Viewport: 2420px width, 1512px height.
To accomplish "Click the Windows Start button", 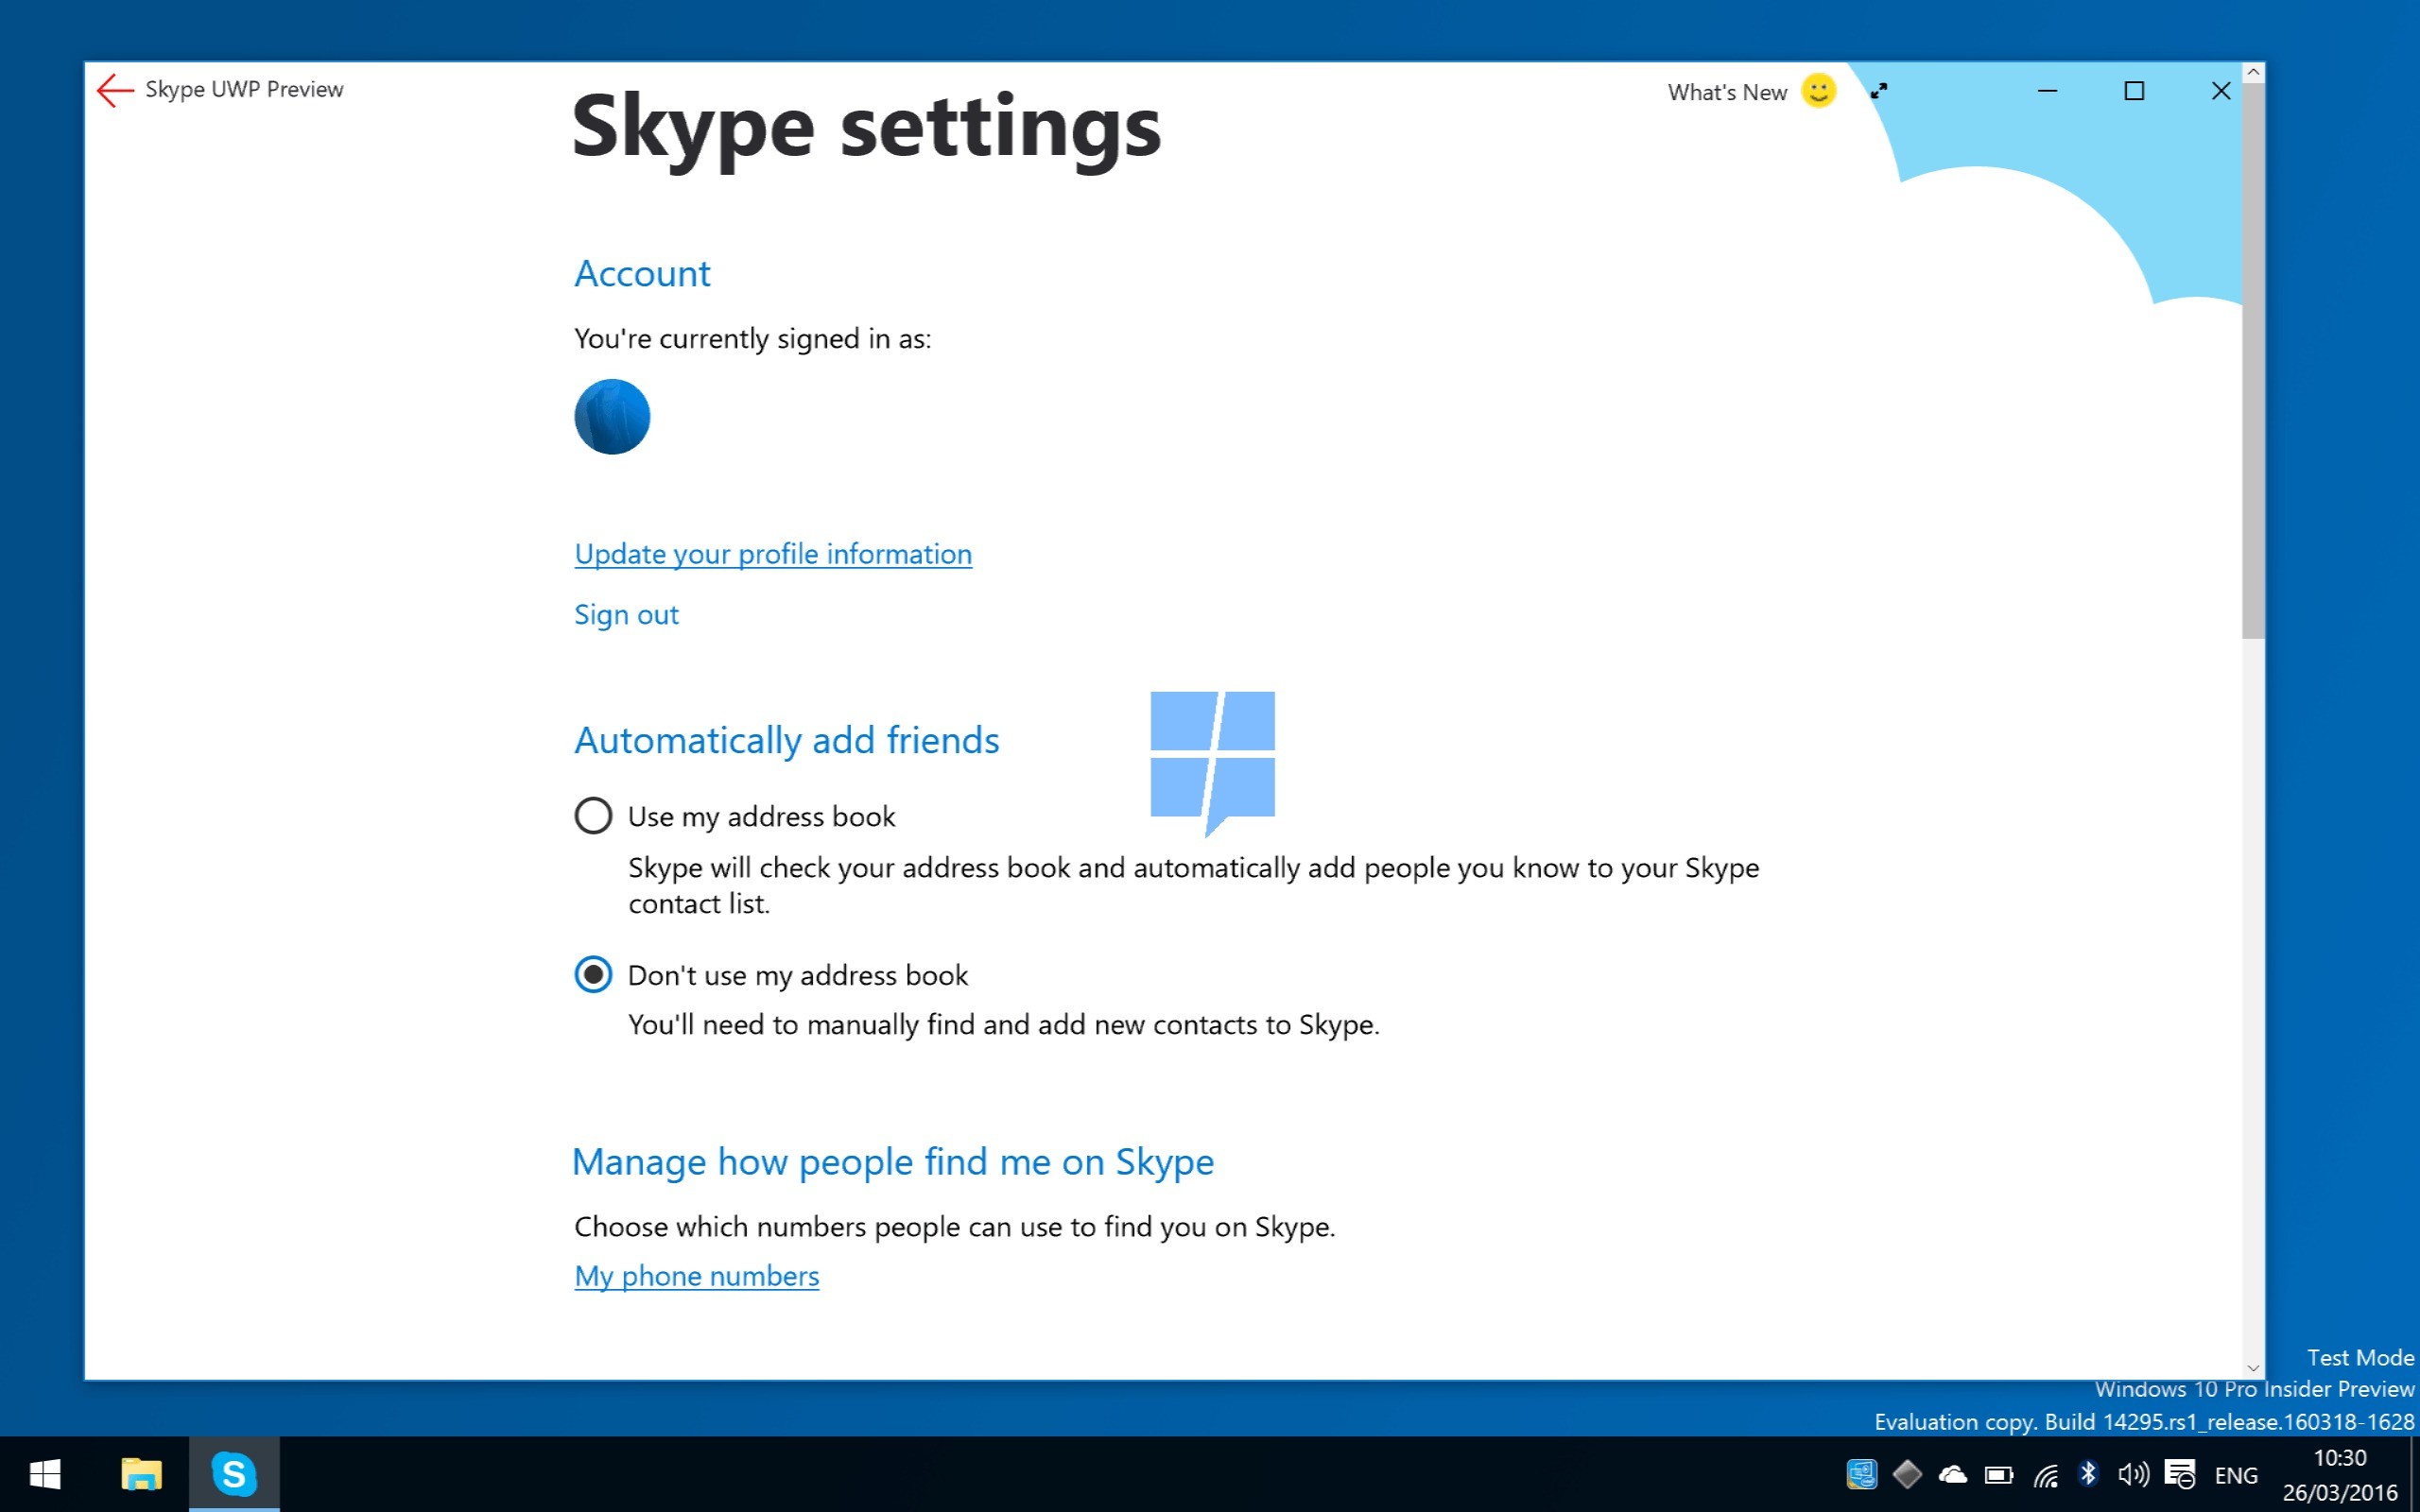I will 45,1474.
